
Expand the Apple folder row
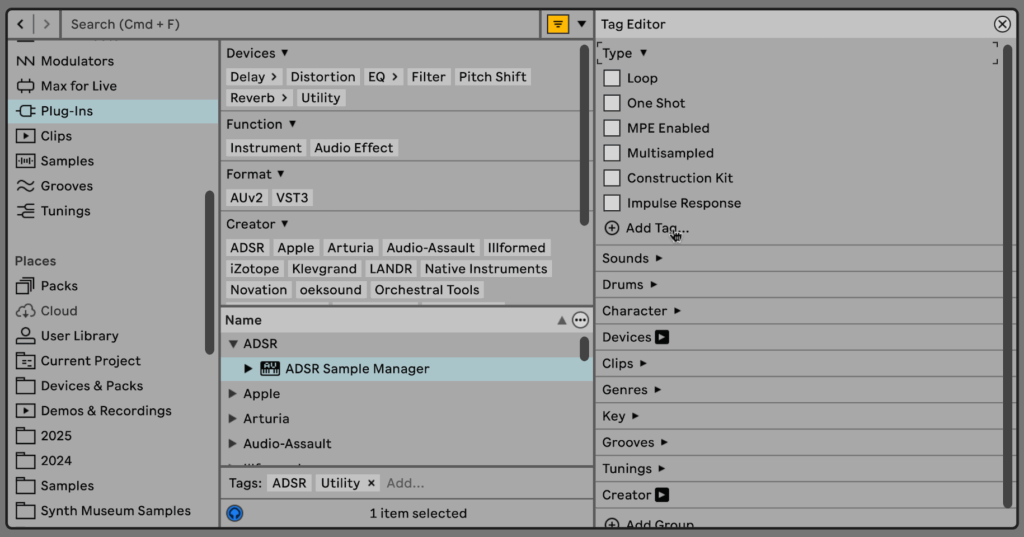tap(232, 393)
